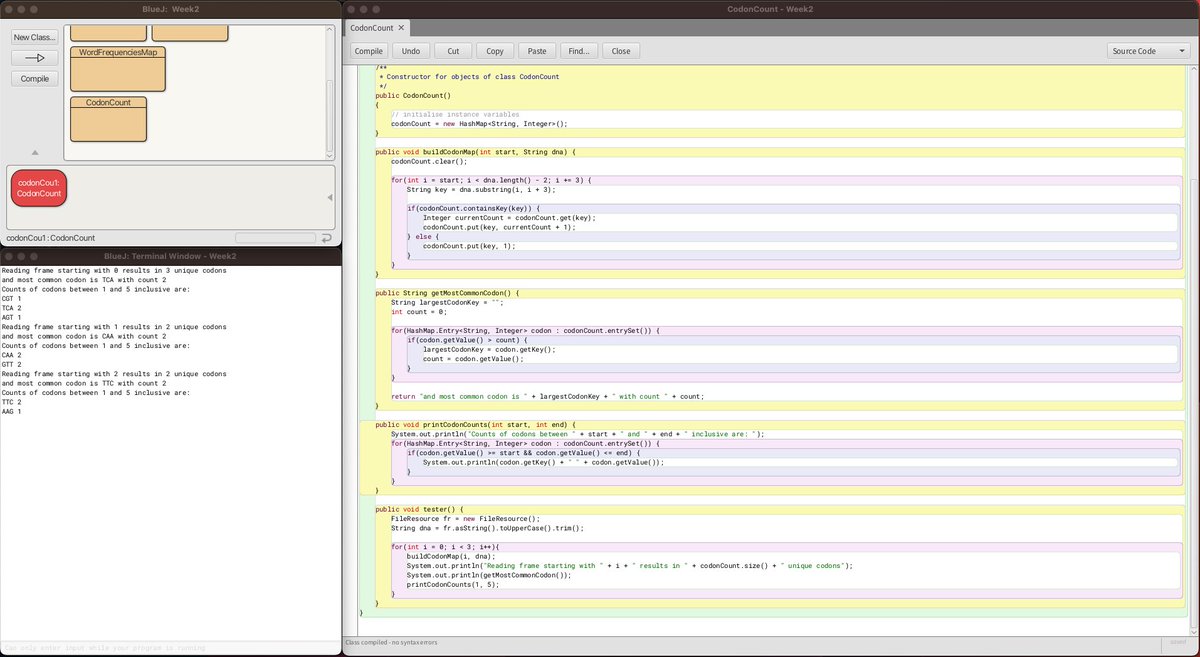Click the Close button in editor toolbar

tap(621, 51)
